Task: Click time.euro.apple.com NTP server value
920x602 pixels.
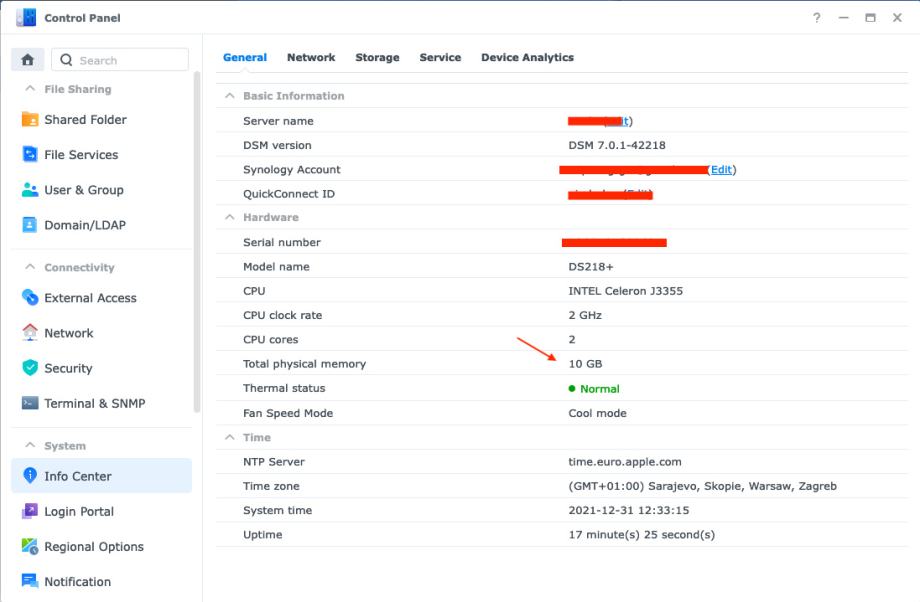Action: 625,462
